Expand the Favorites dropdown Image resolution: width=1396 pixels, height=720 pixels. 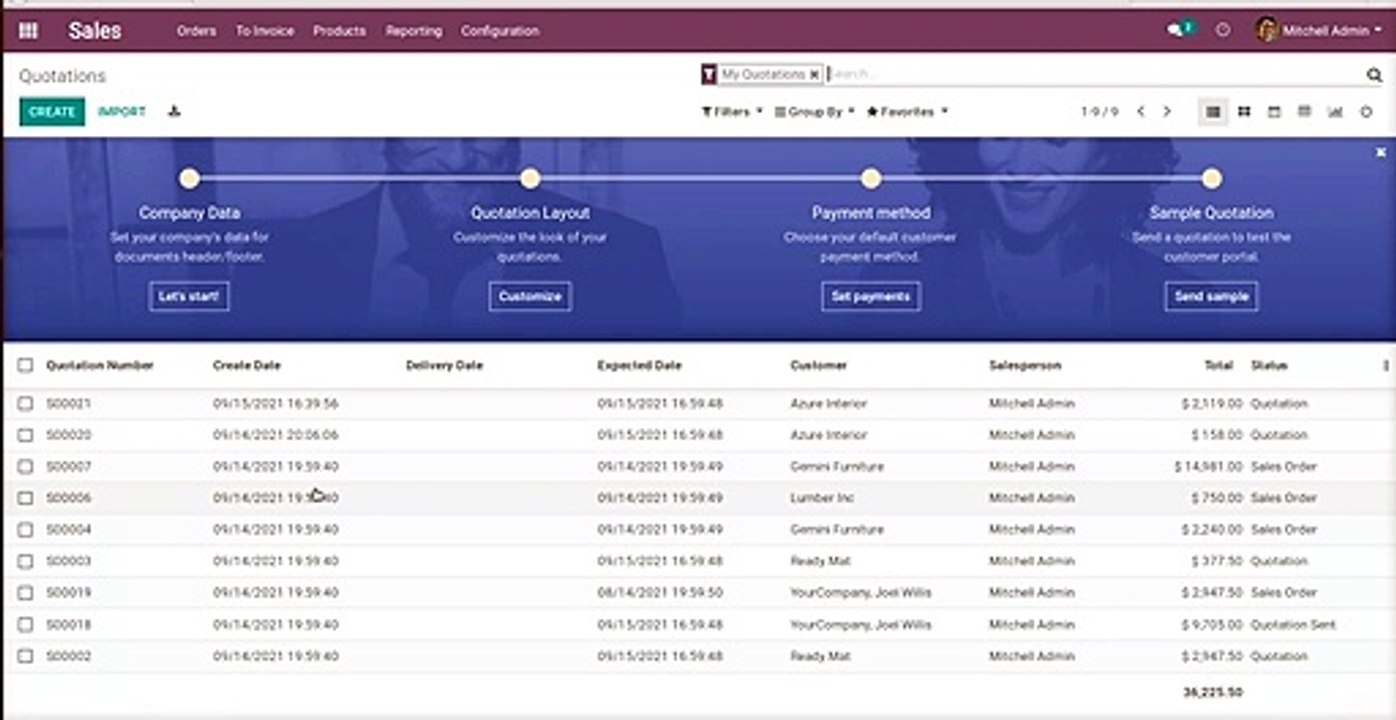[x=907, y=112]
